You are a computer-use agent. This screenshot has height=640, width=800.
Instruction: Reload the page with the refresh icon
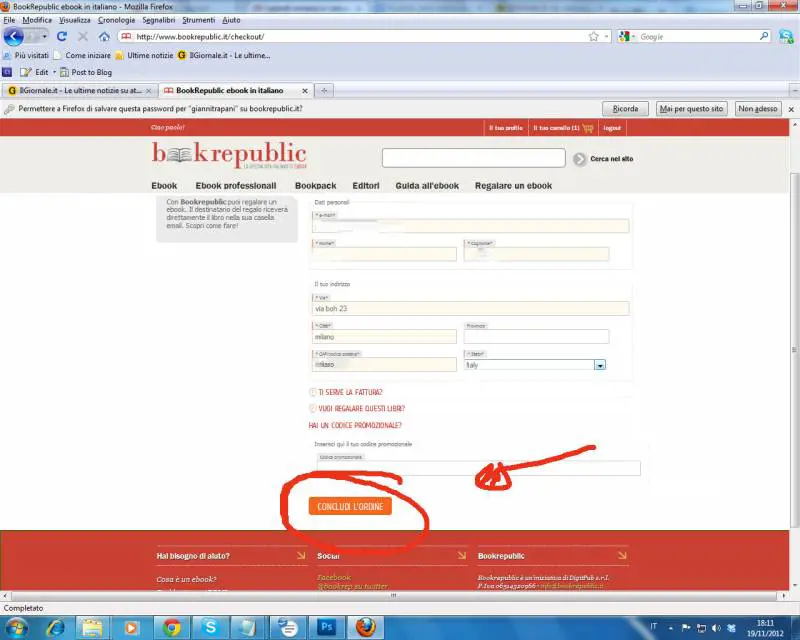(62, 37)
